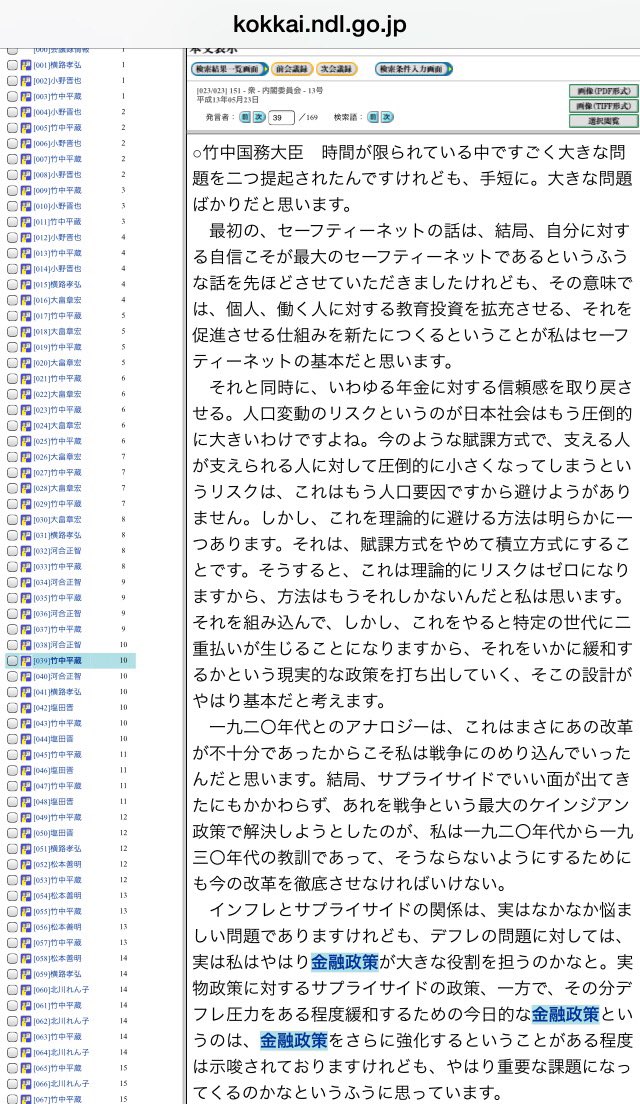Go to 次会議録 (next meeting record)
Screen dimensions: 640x1104
coord(337,69)
